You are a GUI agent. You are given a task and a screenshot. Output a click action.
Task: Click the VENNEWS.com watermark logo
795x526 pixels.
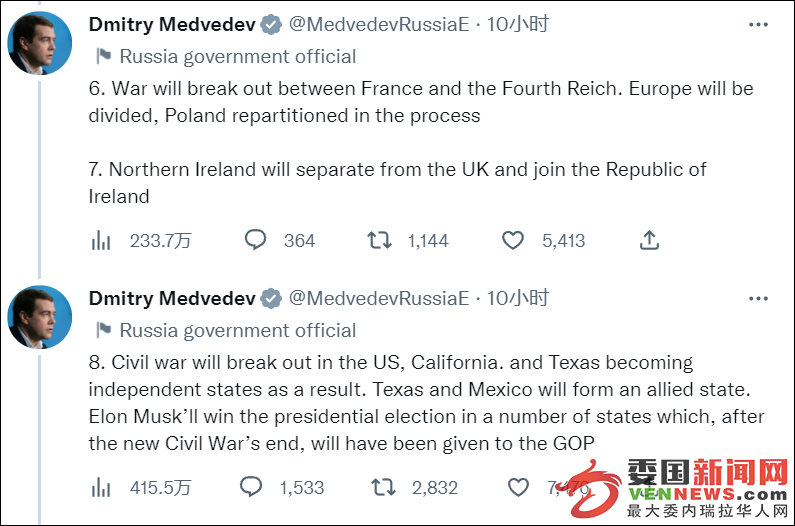(679, 488)
